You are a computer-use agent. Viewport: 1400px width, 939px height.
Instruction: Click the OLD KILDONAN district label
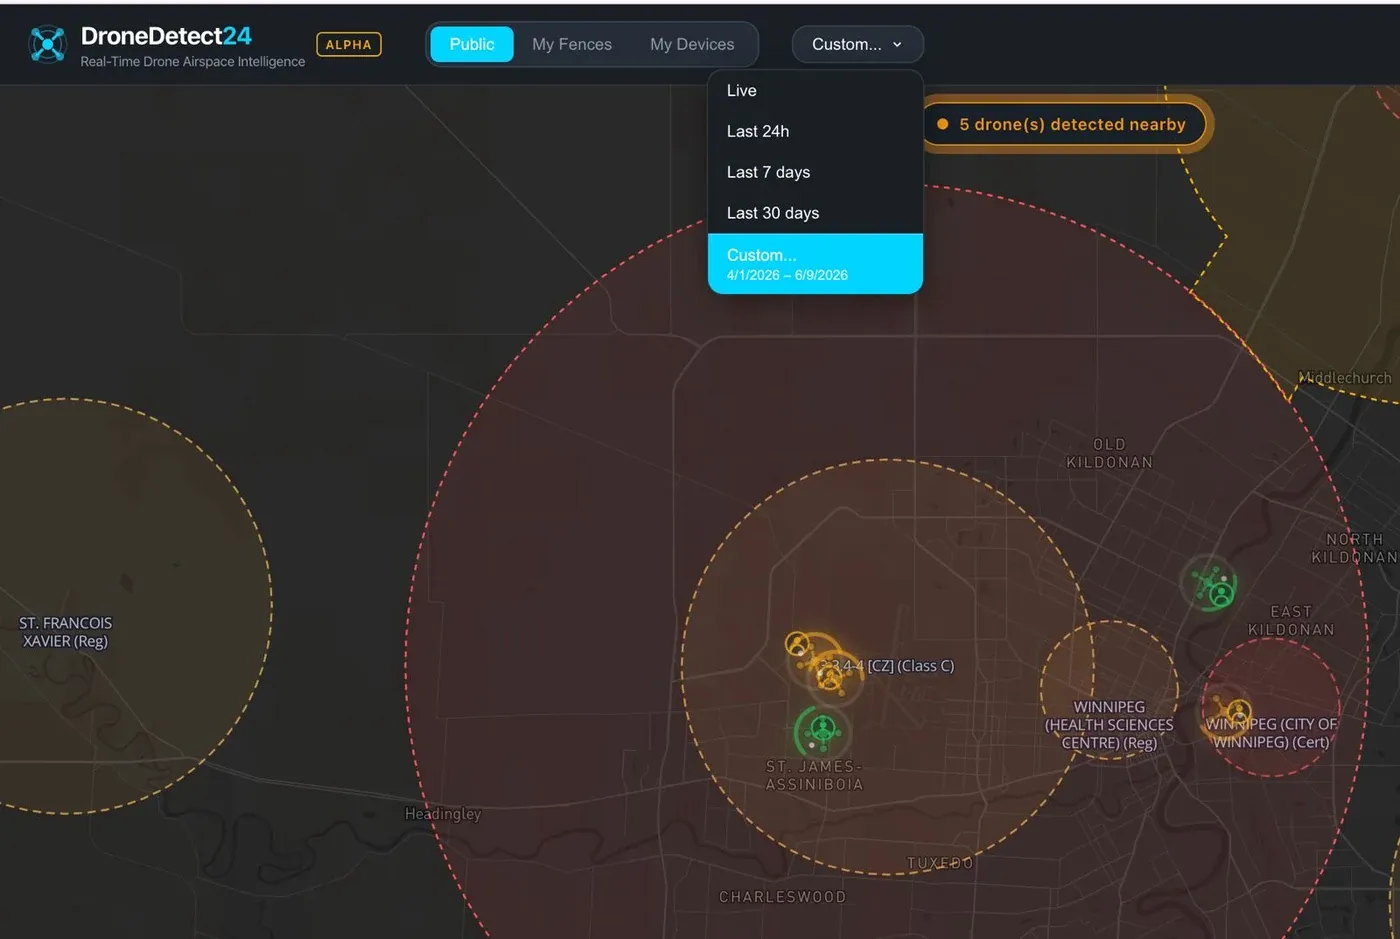coord(1110,453)
